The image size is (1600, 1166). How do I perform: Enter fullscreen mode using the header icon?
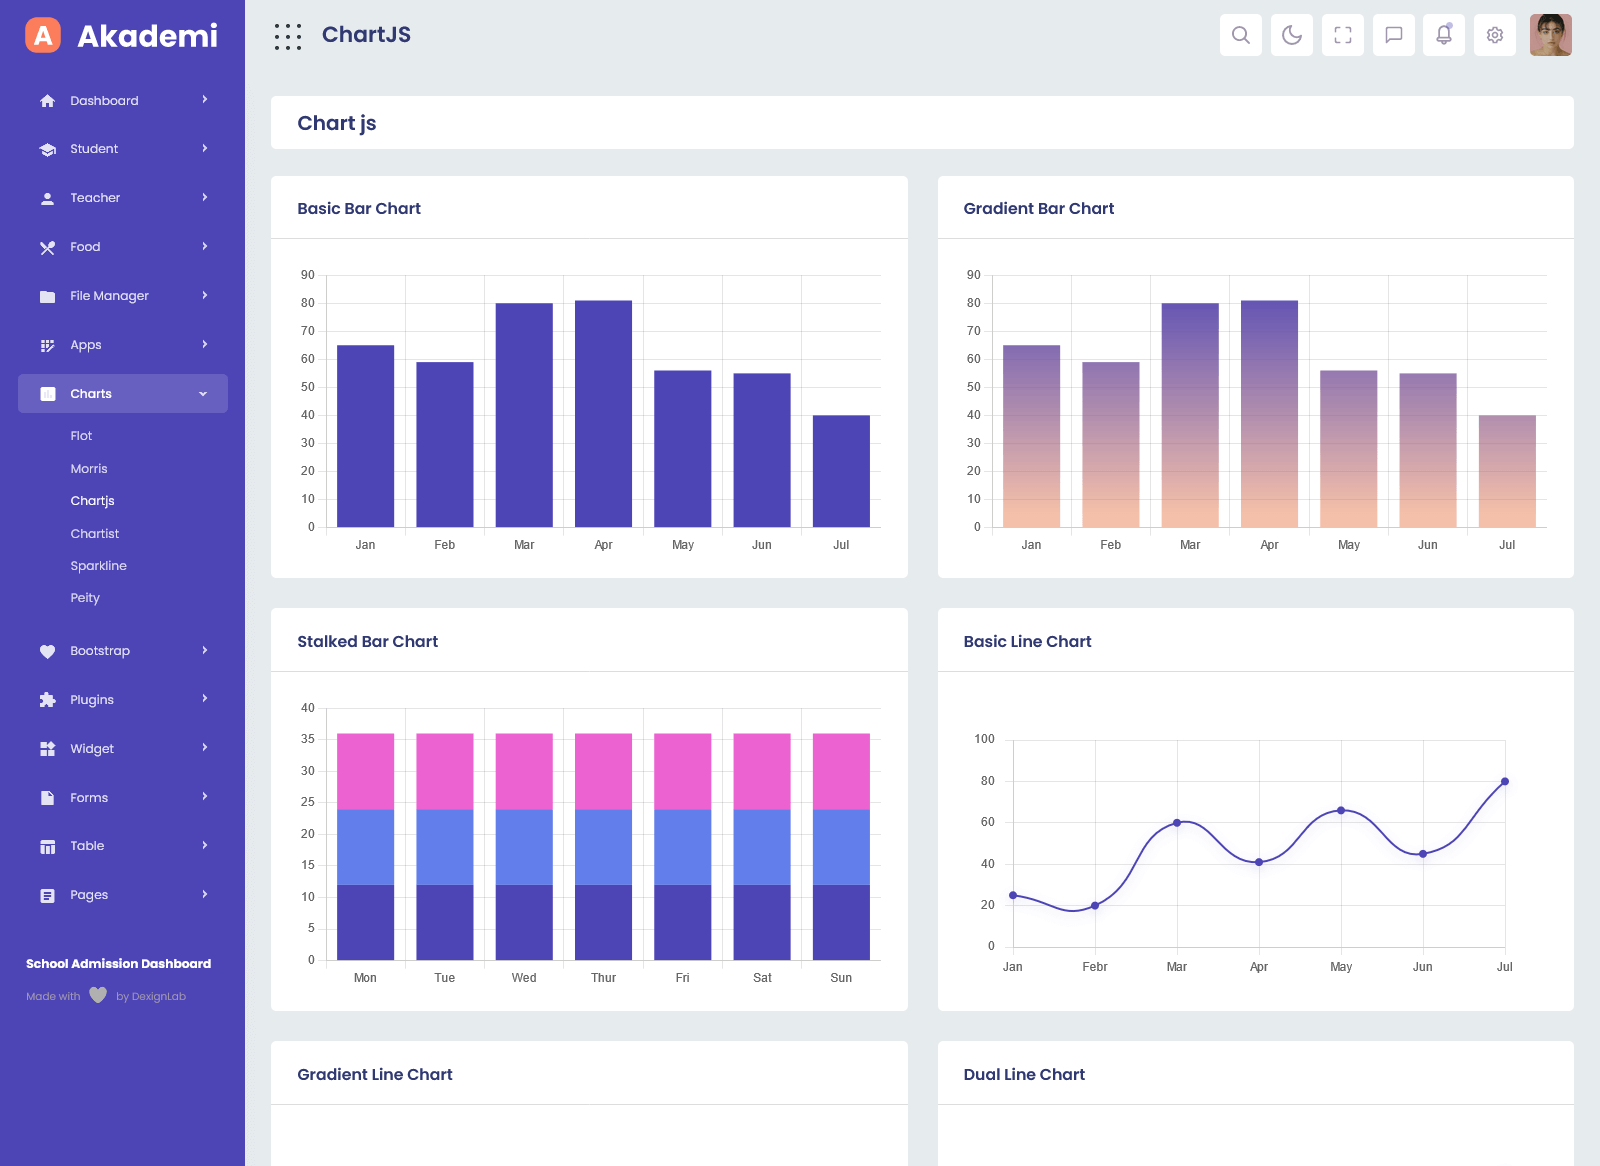1342,35
